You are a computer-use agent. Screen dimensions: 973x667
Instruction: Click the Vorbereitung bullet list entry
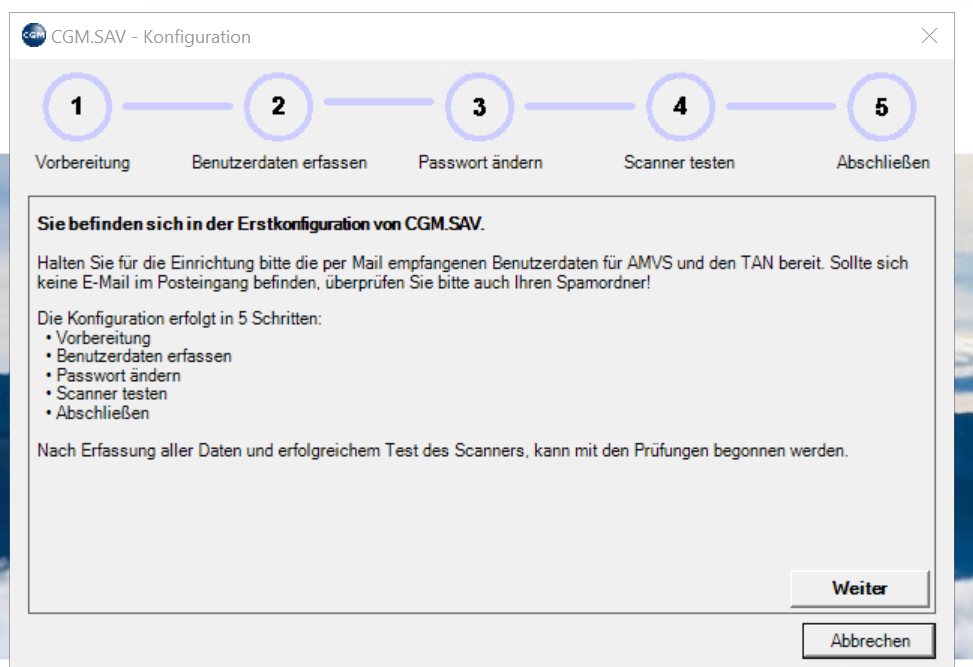pos(103,338)
